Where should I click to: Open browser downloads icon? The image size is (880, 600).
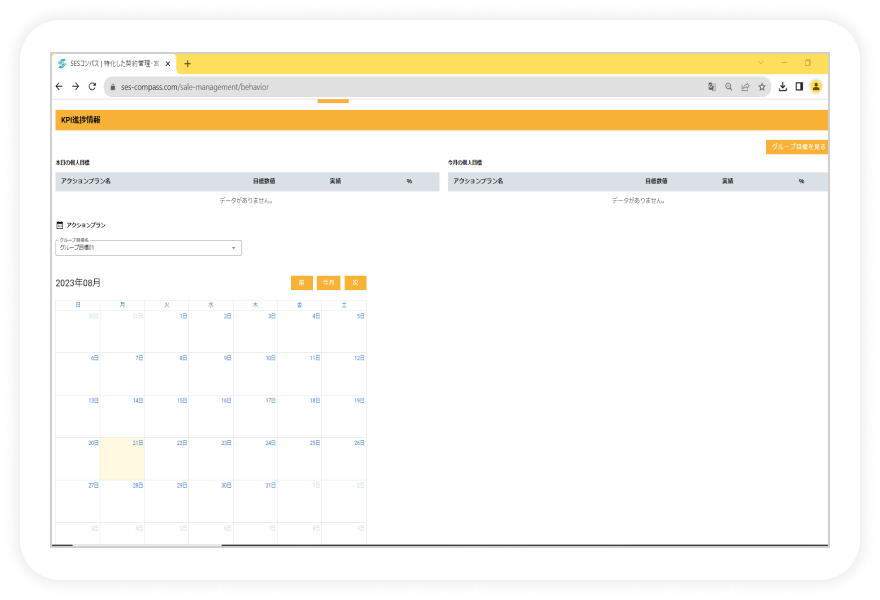[x=783, y=86]
